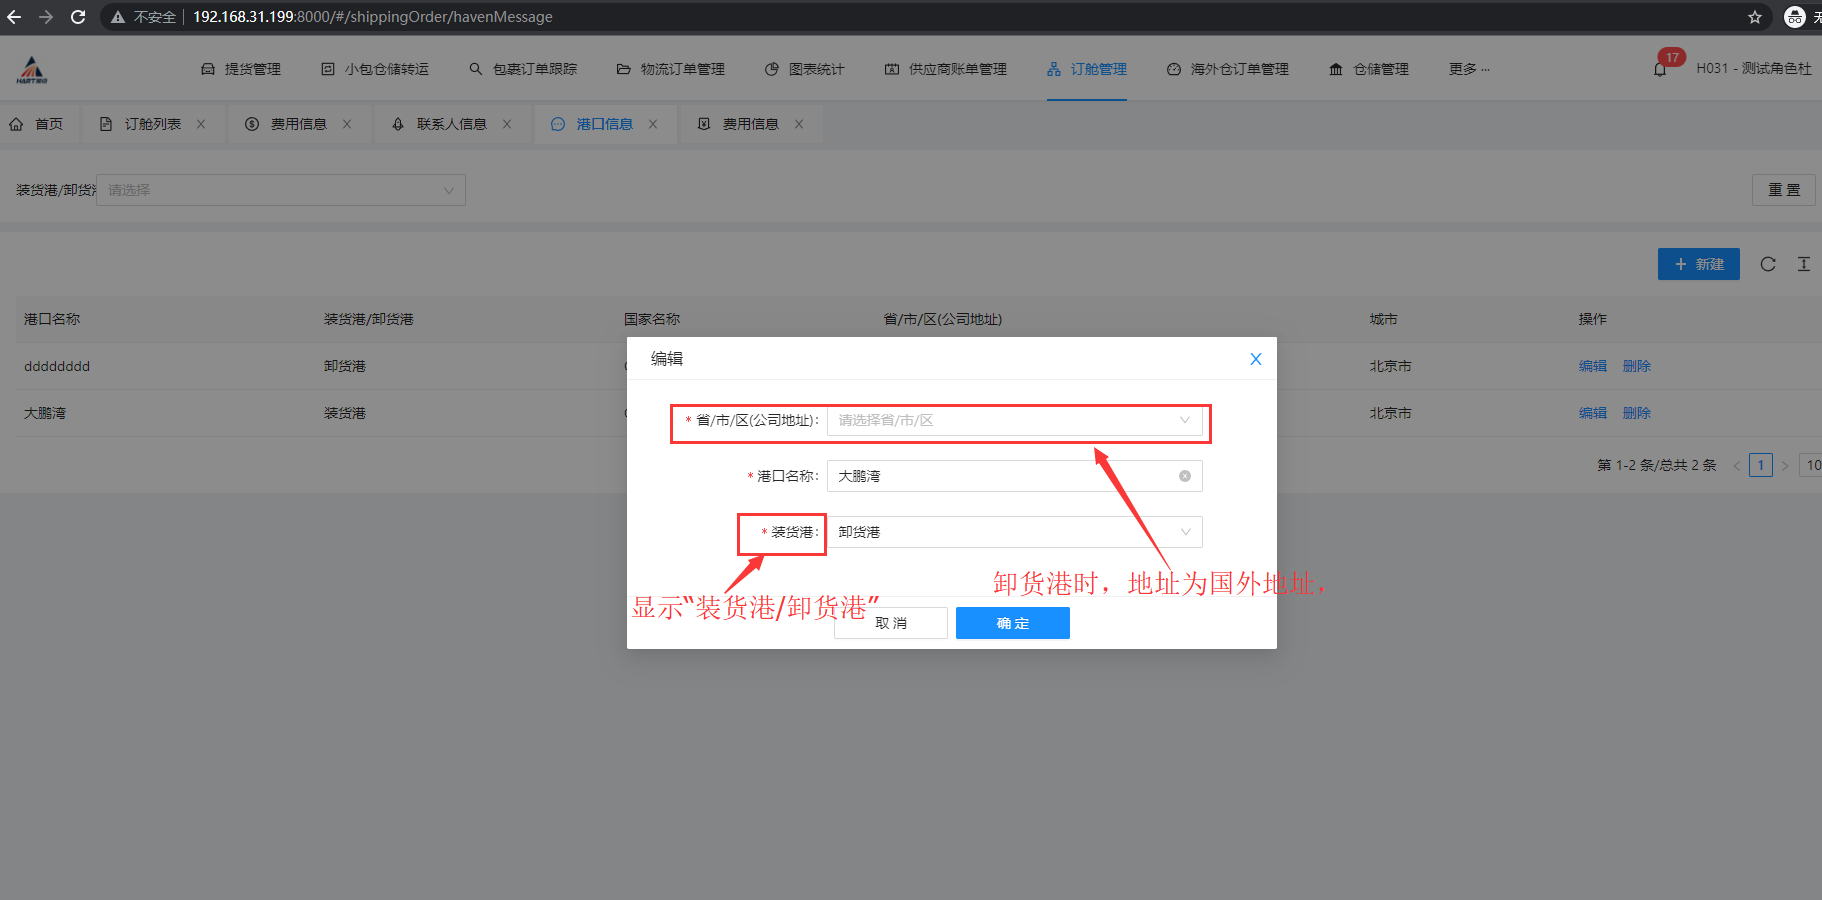Open the 订舱管理 menu

pyautogui.click(x=1087, y=69)
